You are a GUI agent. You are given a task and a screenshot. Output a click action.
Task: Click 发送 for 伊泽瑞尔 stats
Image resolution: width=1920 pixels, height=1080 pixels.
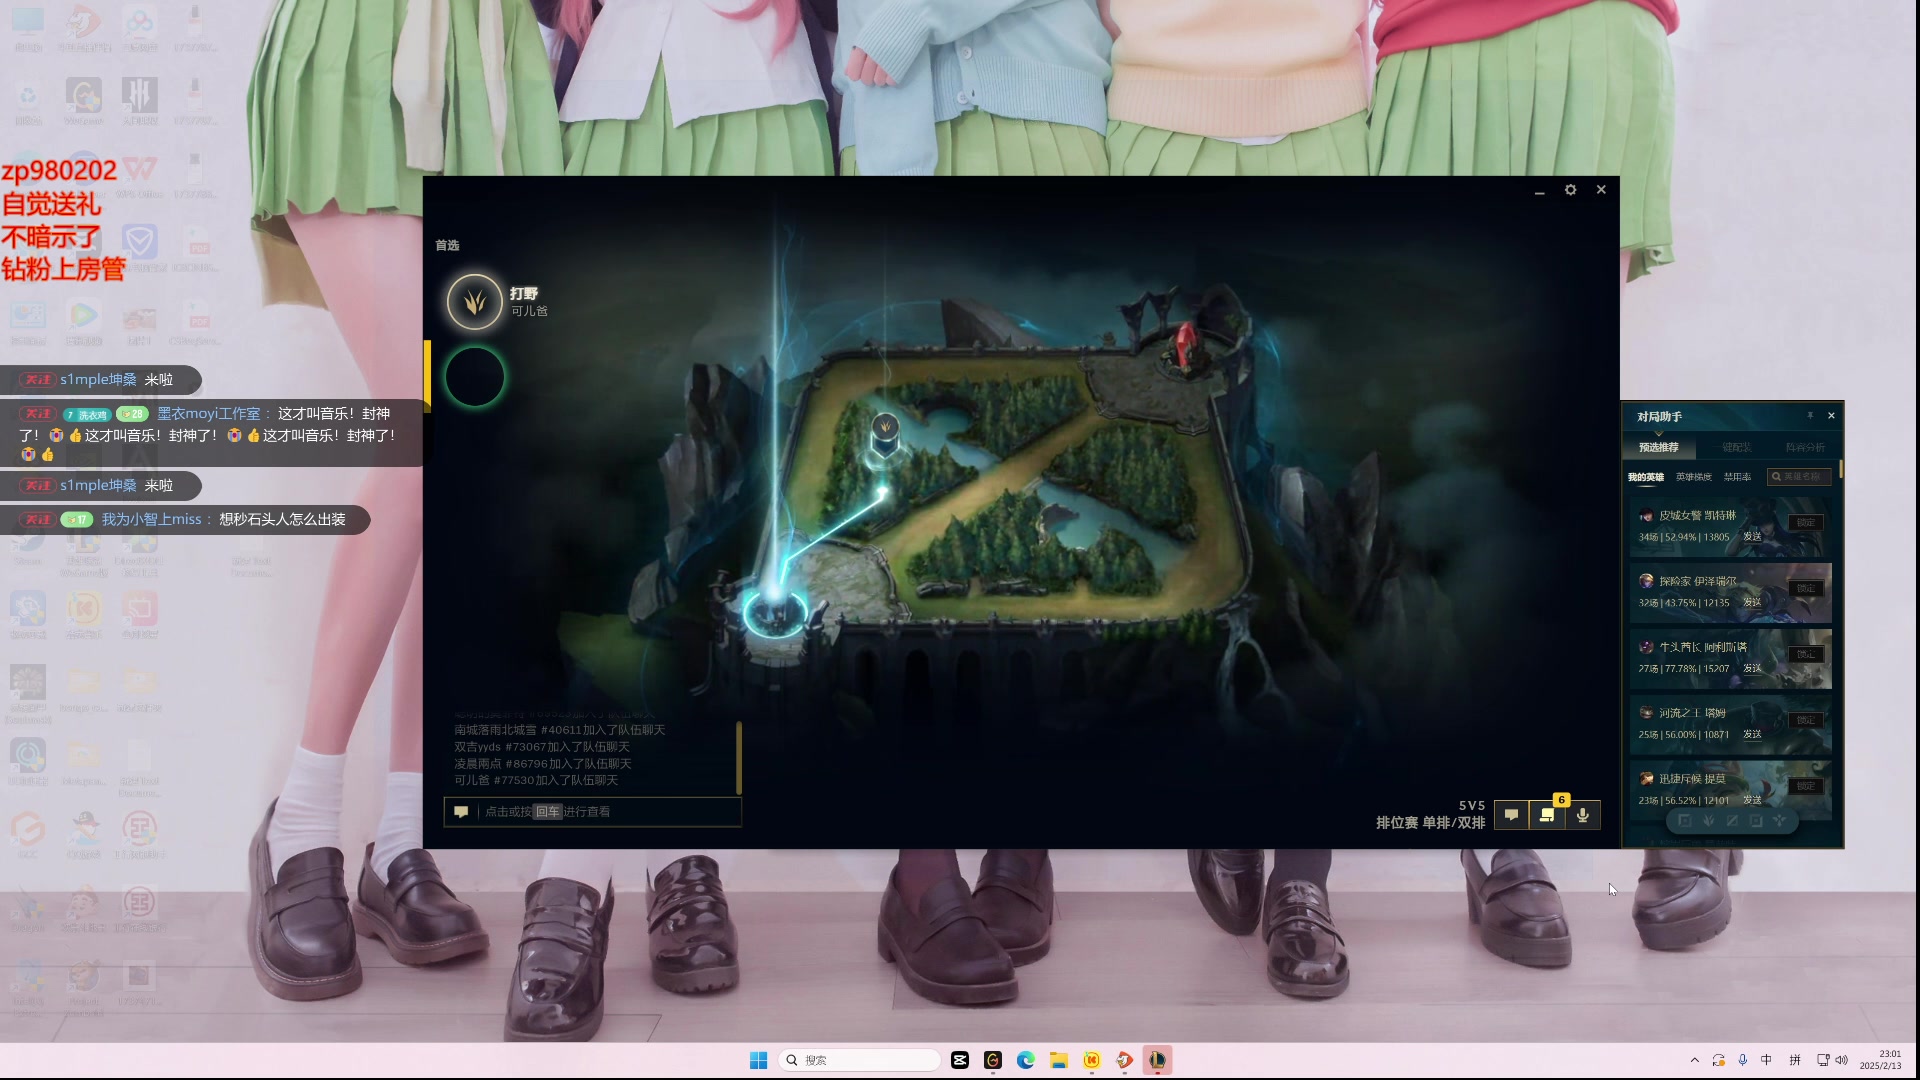1752,603
